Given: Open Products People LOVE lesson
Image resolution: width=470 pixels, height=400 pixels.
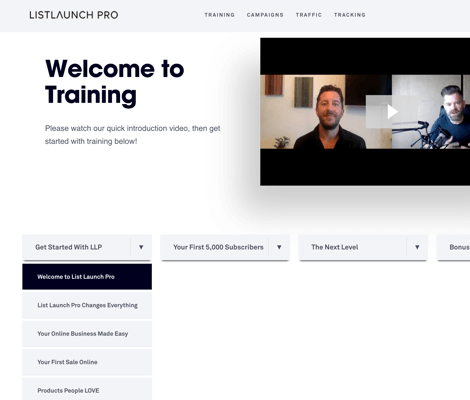Looking at the screenshot, I should (87, 389).
